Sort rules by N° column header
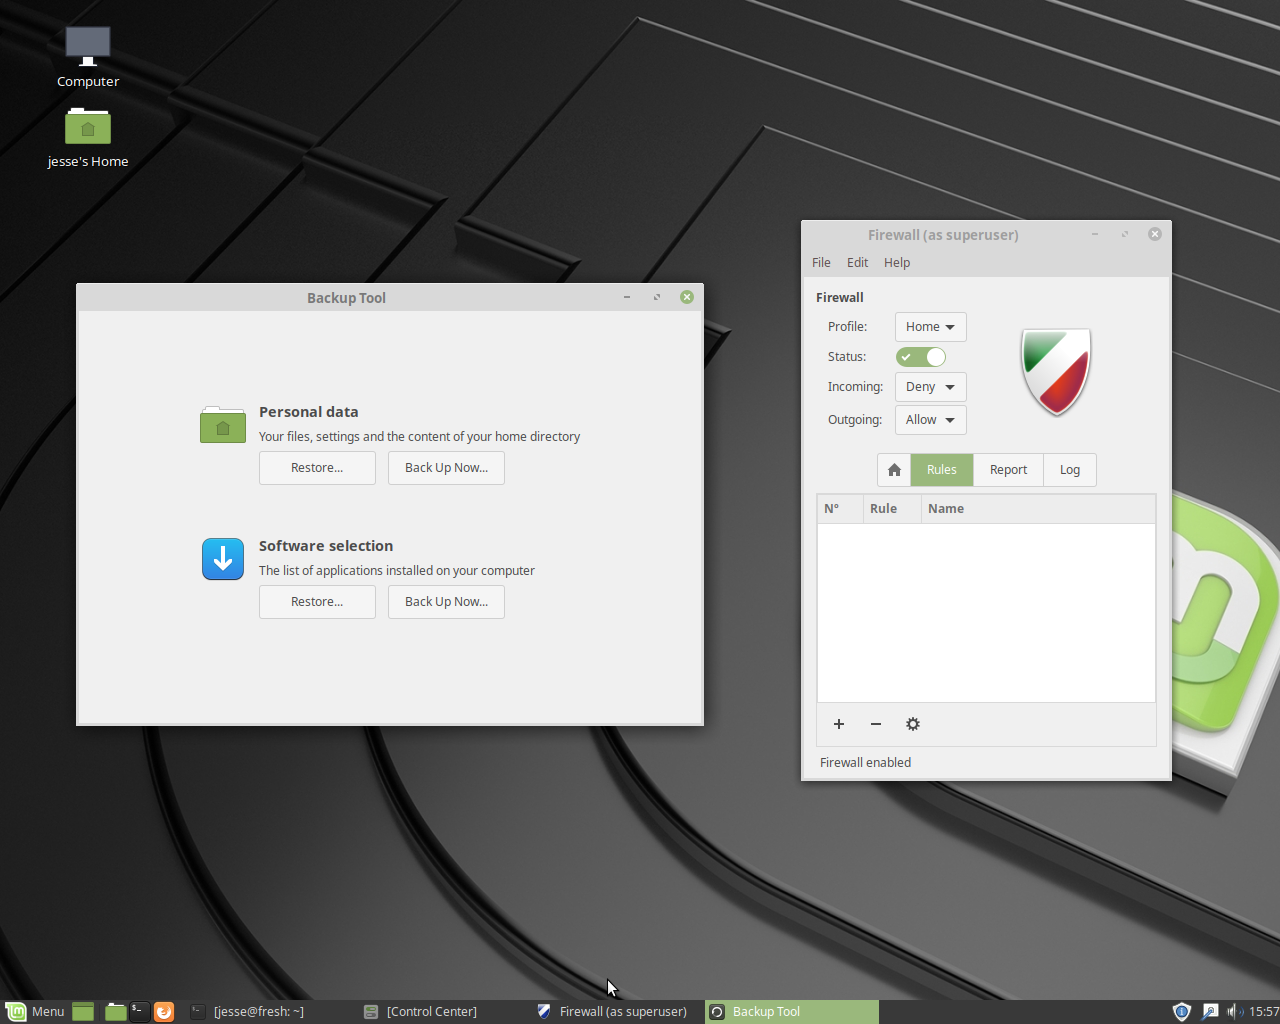Viewport: 1280px width, 1024px height. 840,509
